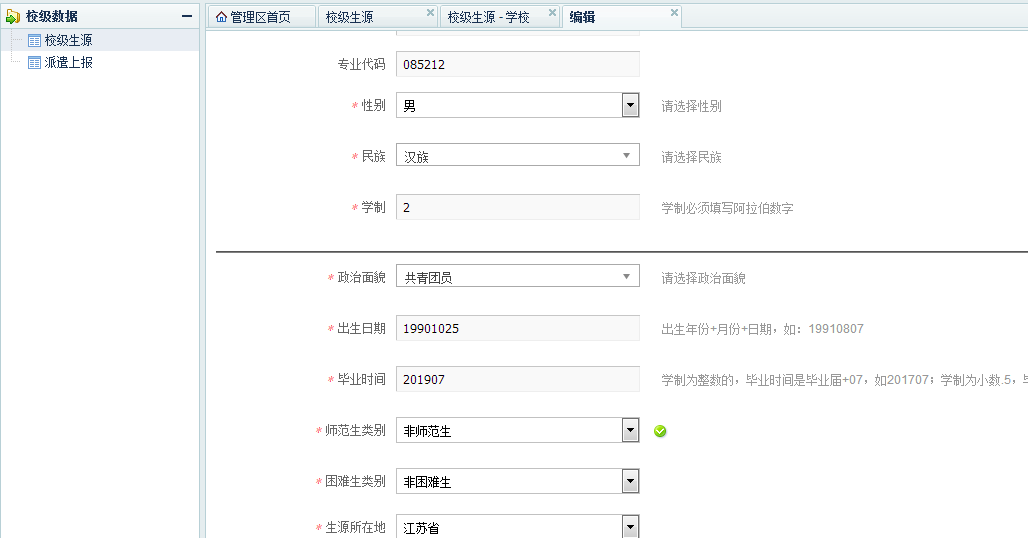This screenshot has width=1028, height=538.
Task: Open the 派遣上报 tree item
Action: pos(68,63)
